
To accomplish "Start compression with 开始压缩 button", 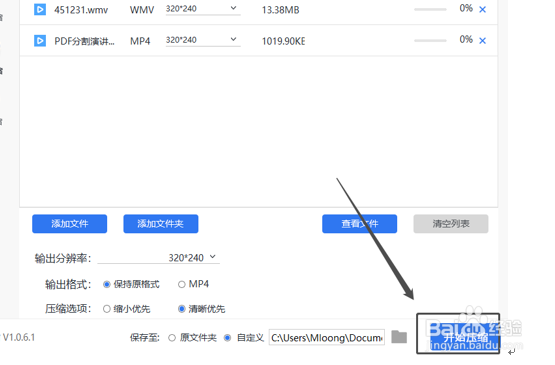I will coord(464,337).
